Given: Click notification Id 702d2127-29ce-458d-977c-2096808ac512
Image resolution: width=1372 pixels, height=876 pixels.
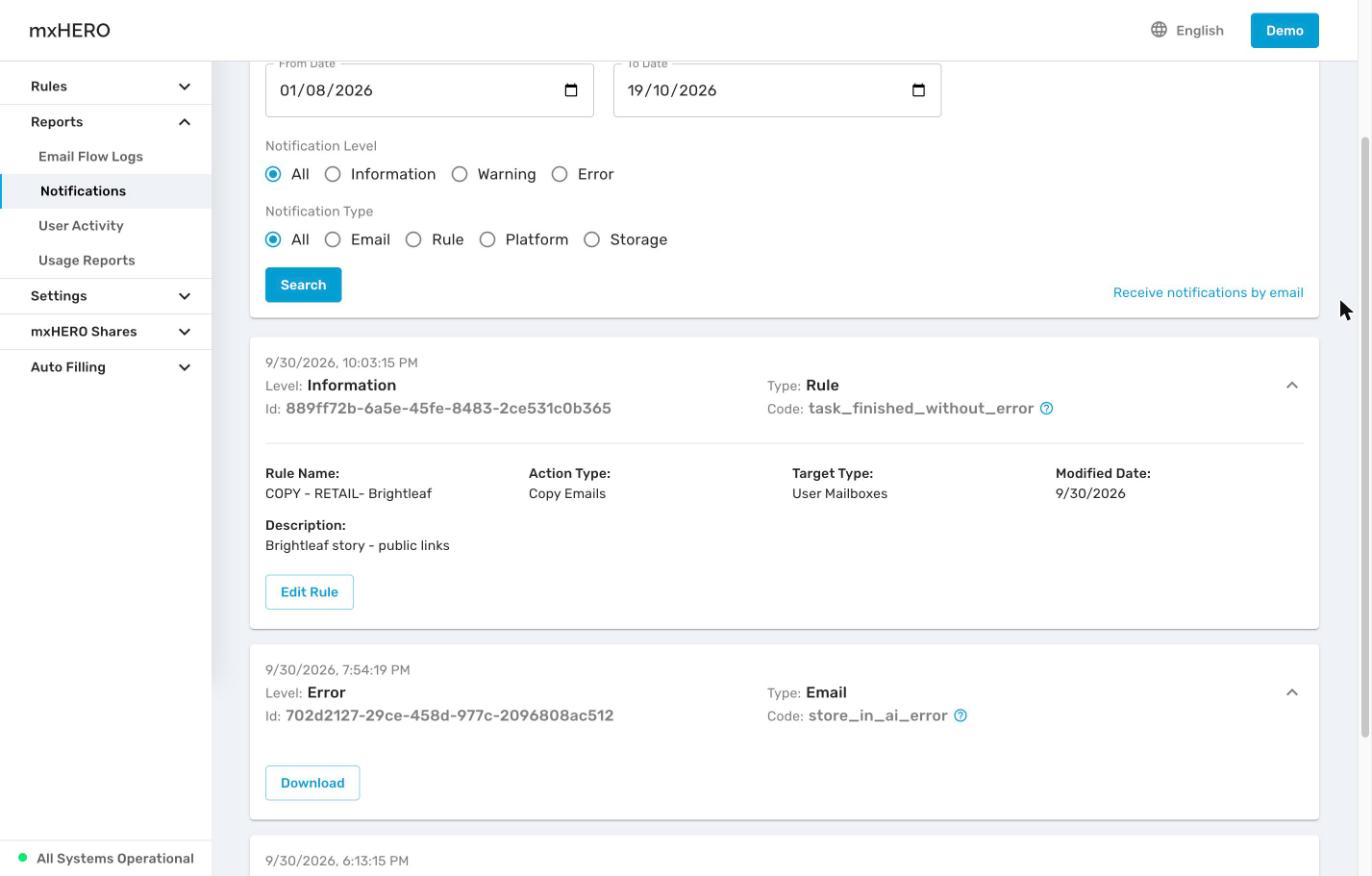Looking at the screenshot, I should coord(449,715).
